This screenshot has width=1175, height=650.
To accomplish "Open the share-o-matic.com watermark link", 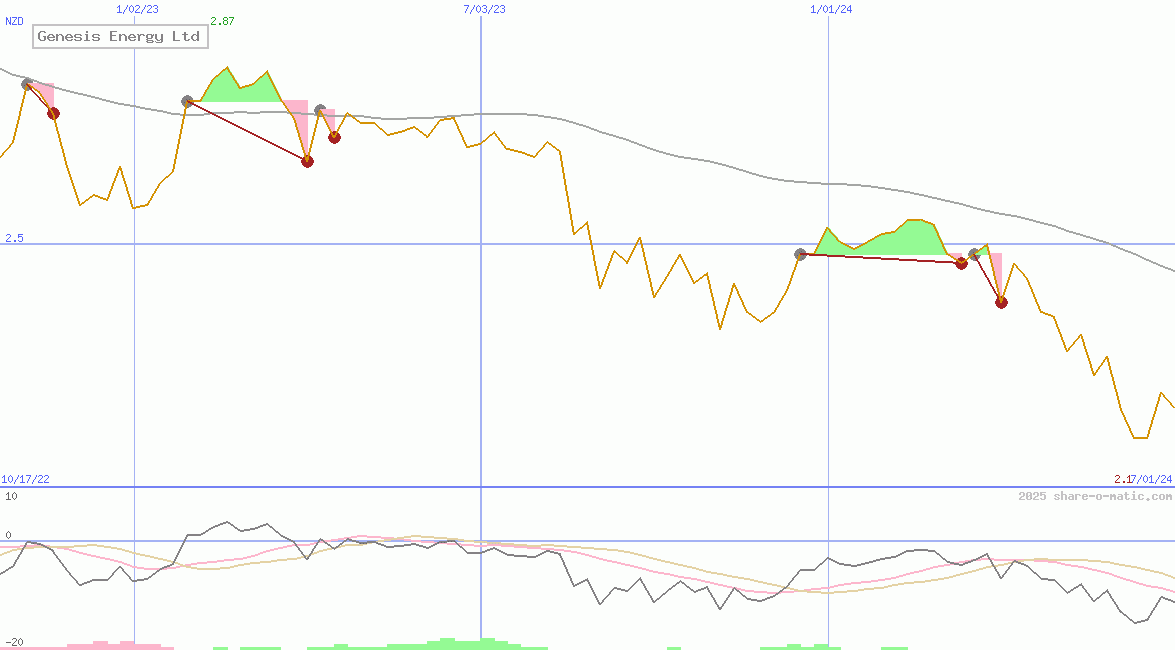I will click(x=1095, y=496).
